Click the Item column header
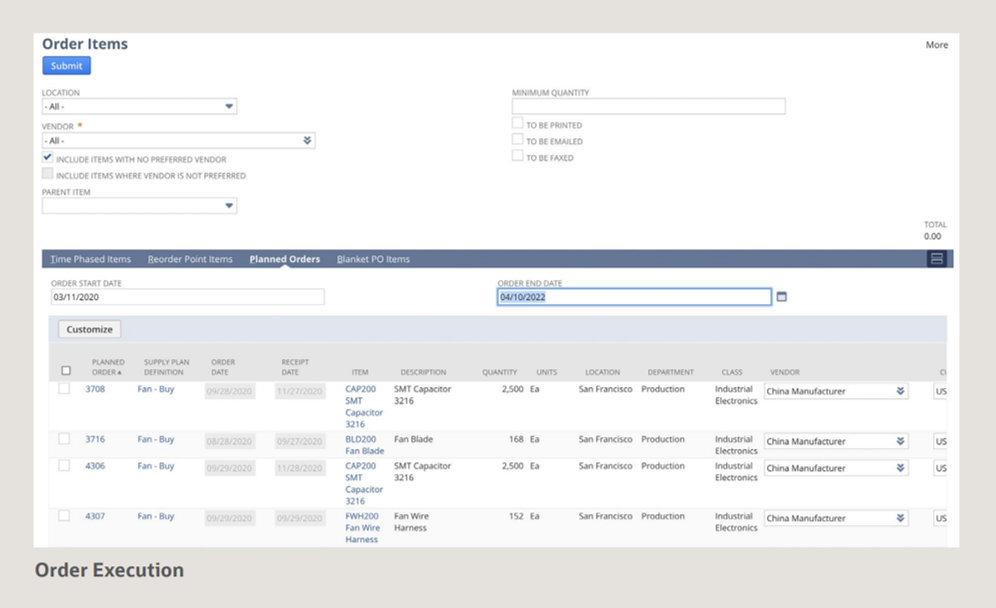 pos(360,372)
